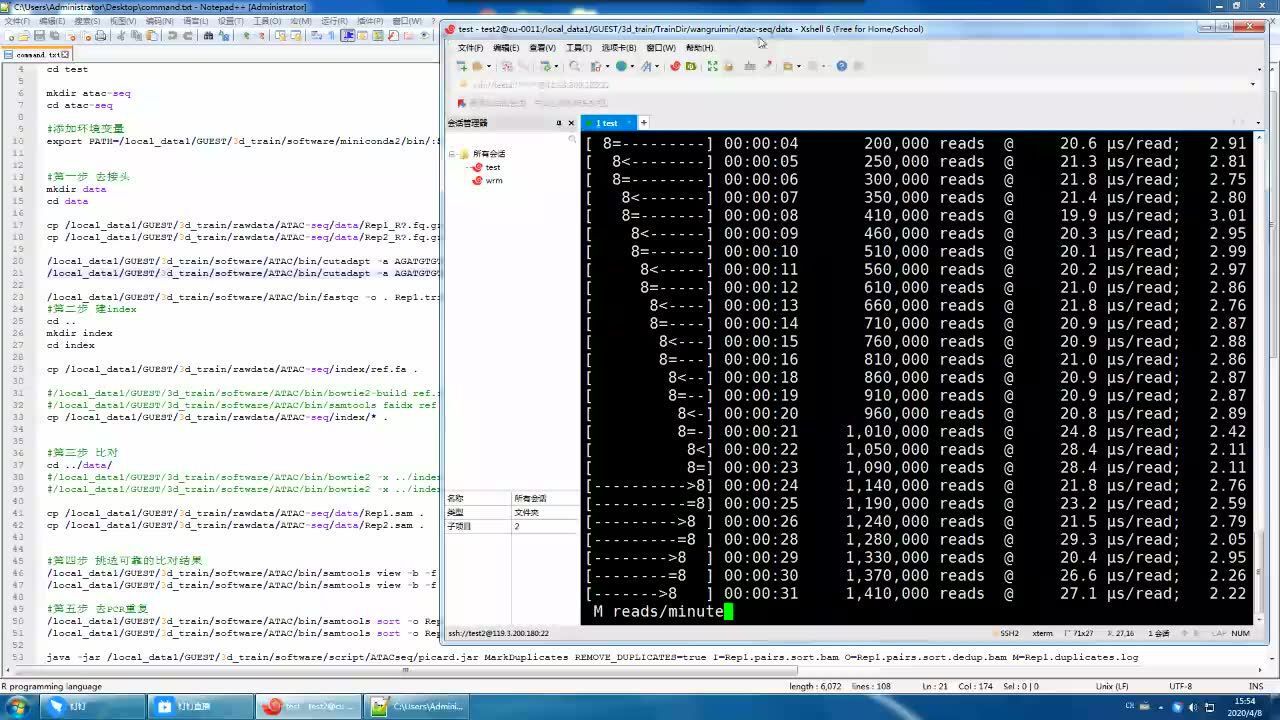The height and width of the screenshot is (720, 1280).
Task: Open the tab list dropdown arrow
Action: click(x=1253, y=123)
